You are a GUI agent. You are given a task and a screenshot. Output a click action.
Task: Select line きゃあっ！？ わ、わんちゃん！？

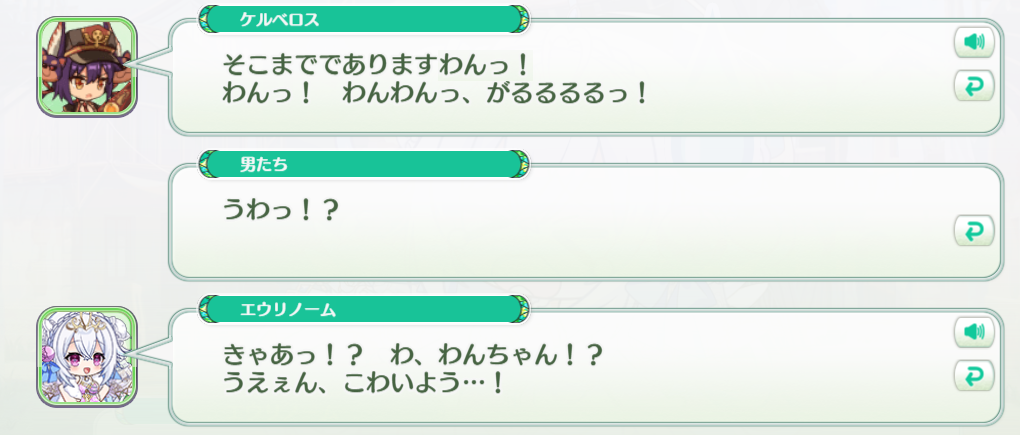click(x=414, y=355)
